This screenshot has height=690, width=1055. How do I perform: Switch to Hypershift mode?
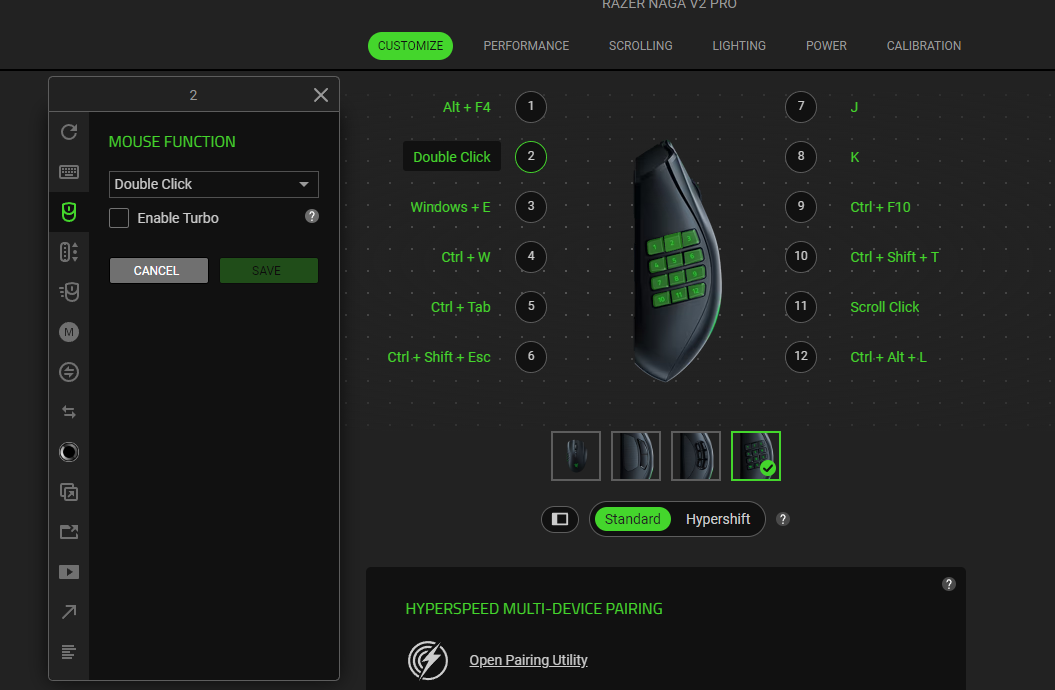718,519
